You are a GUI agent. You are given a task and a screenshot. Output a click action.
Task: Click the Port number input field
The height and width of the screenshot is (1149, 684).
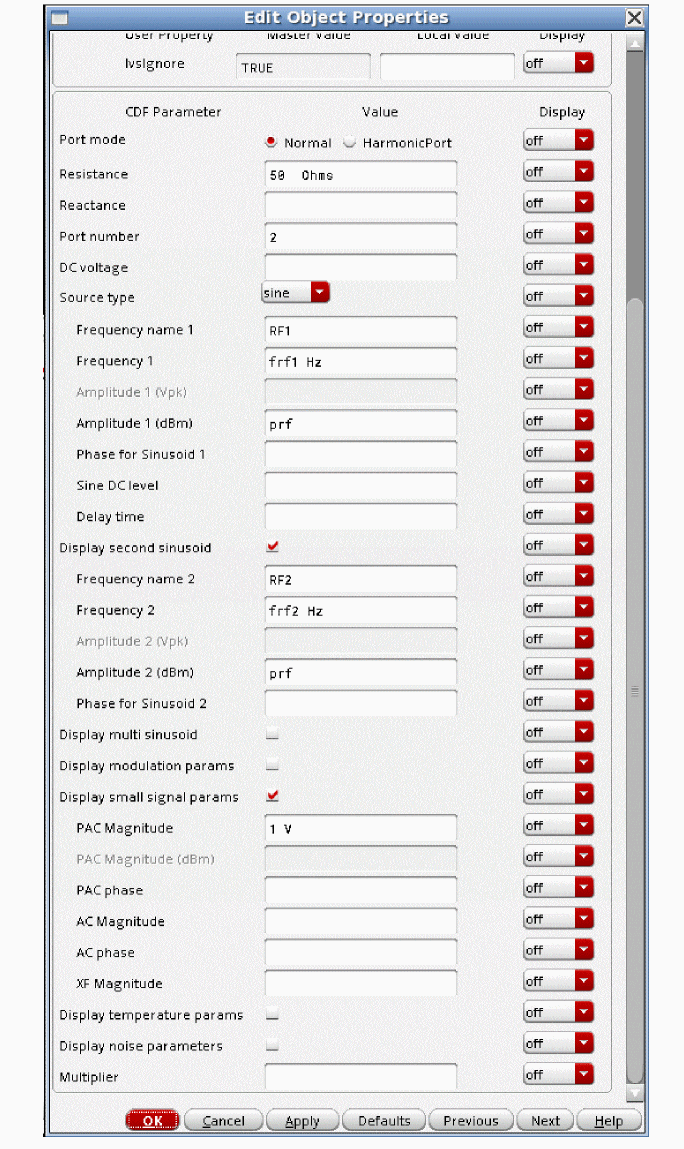(x=360, y=237)
